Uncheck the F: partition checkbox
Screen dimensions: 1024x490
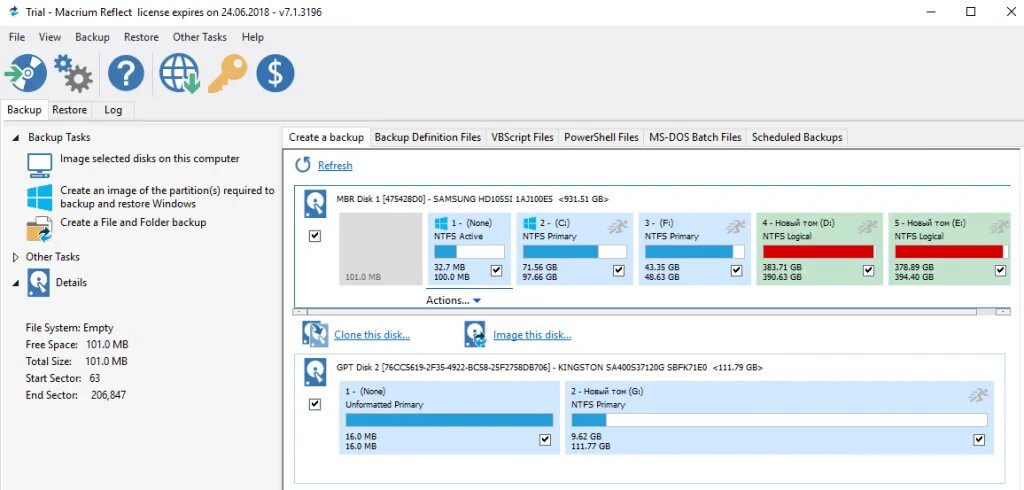tap(737, 270)
